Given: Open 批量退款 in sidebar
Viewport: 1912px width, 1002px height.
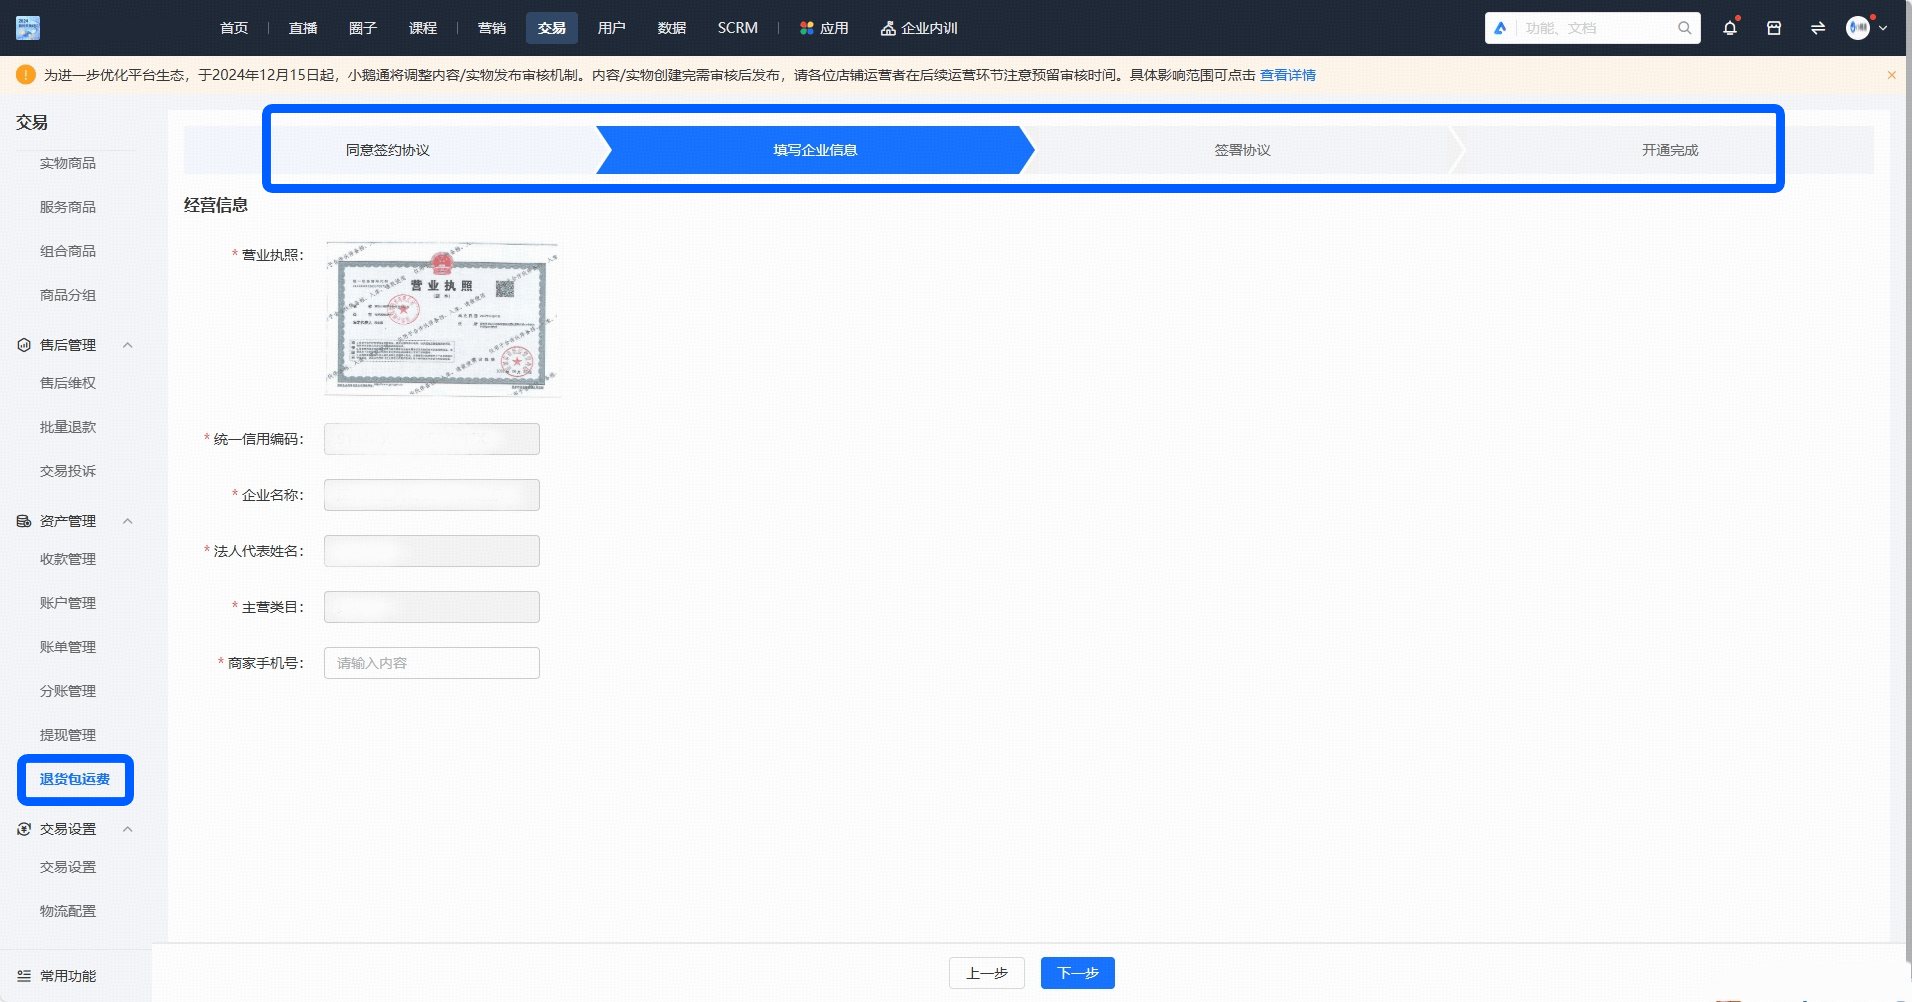Looking at the screenshot, I should pyautogui.click(x=68, y=427).
